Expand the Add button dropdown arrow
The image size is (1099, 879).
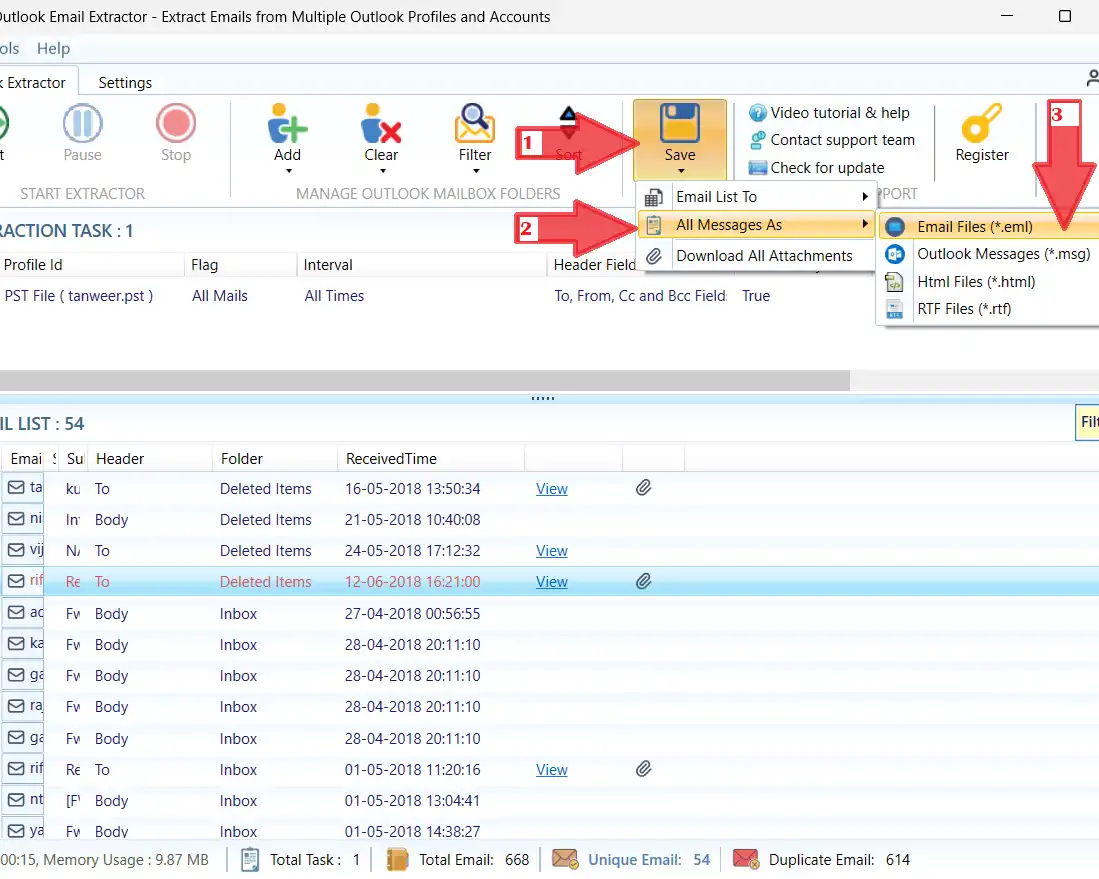click(288, 171)
